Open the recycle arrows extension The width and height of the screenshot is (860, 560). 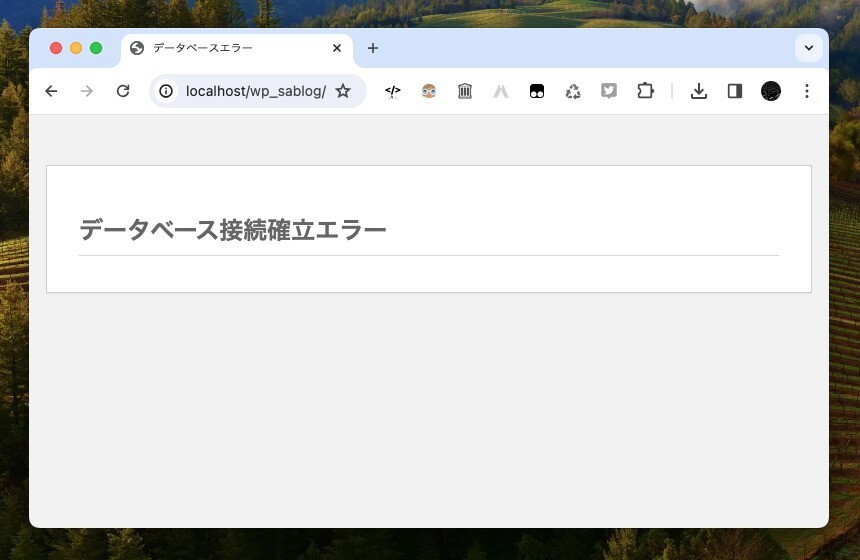tap(573, 91)
